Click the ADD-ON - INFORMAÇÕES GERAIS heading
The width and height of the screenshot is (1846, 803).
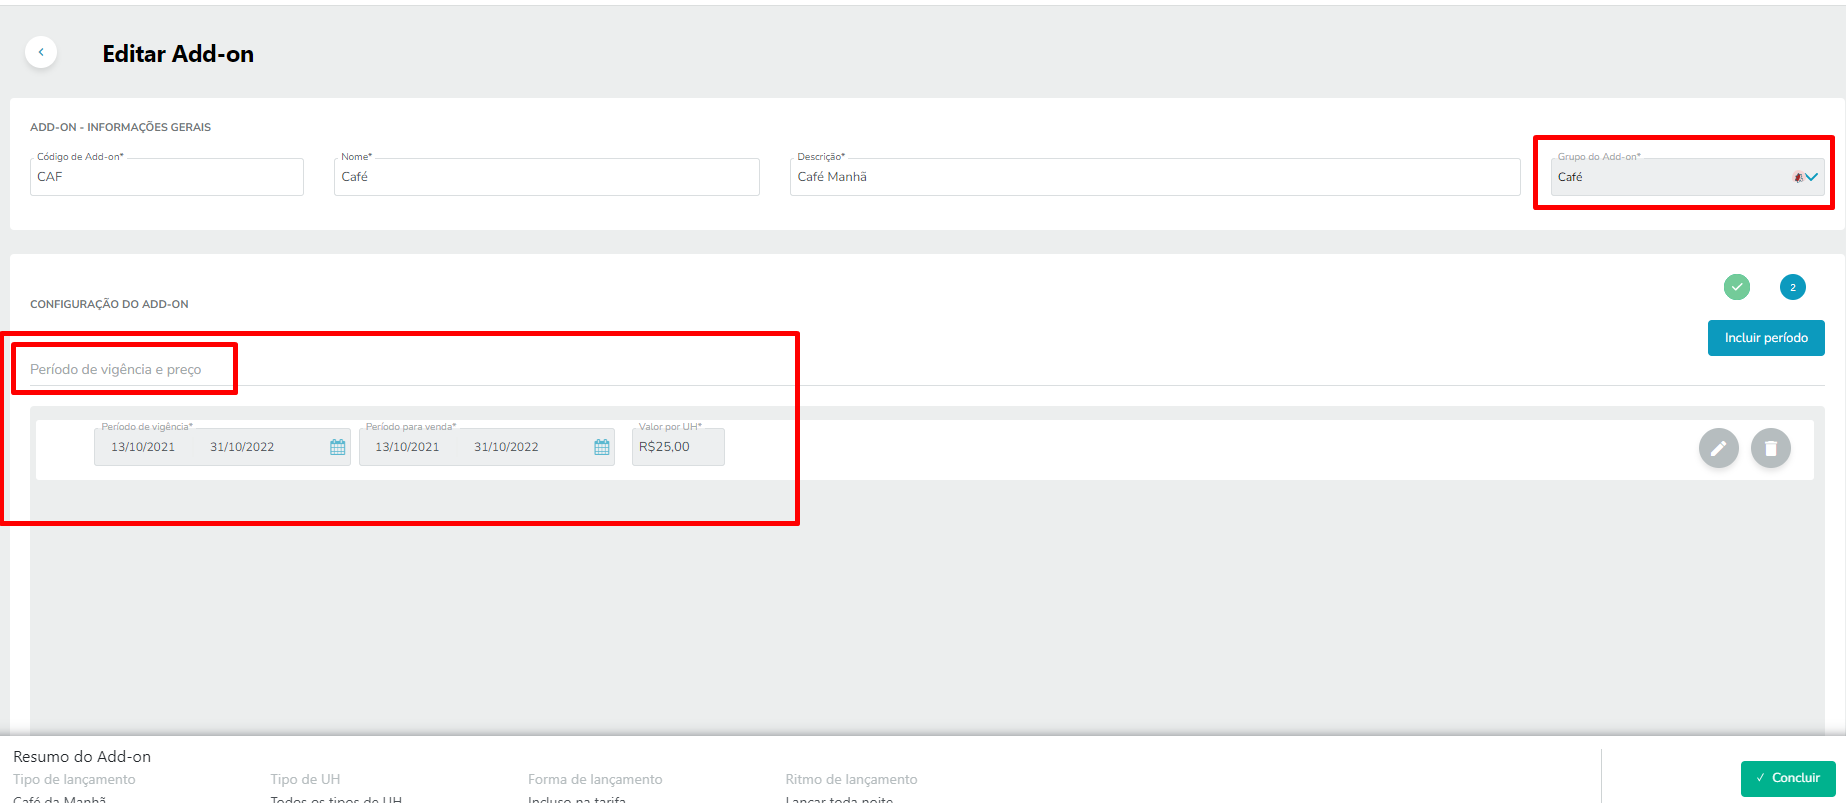tap(120, 127)
